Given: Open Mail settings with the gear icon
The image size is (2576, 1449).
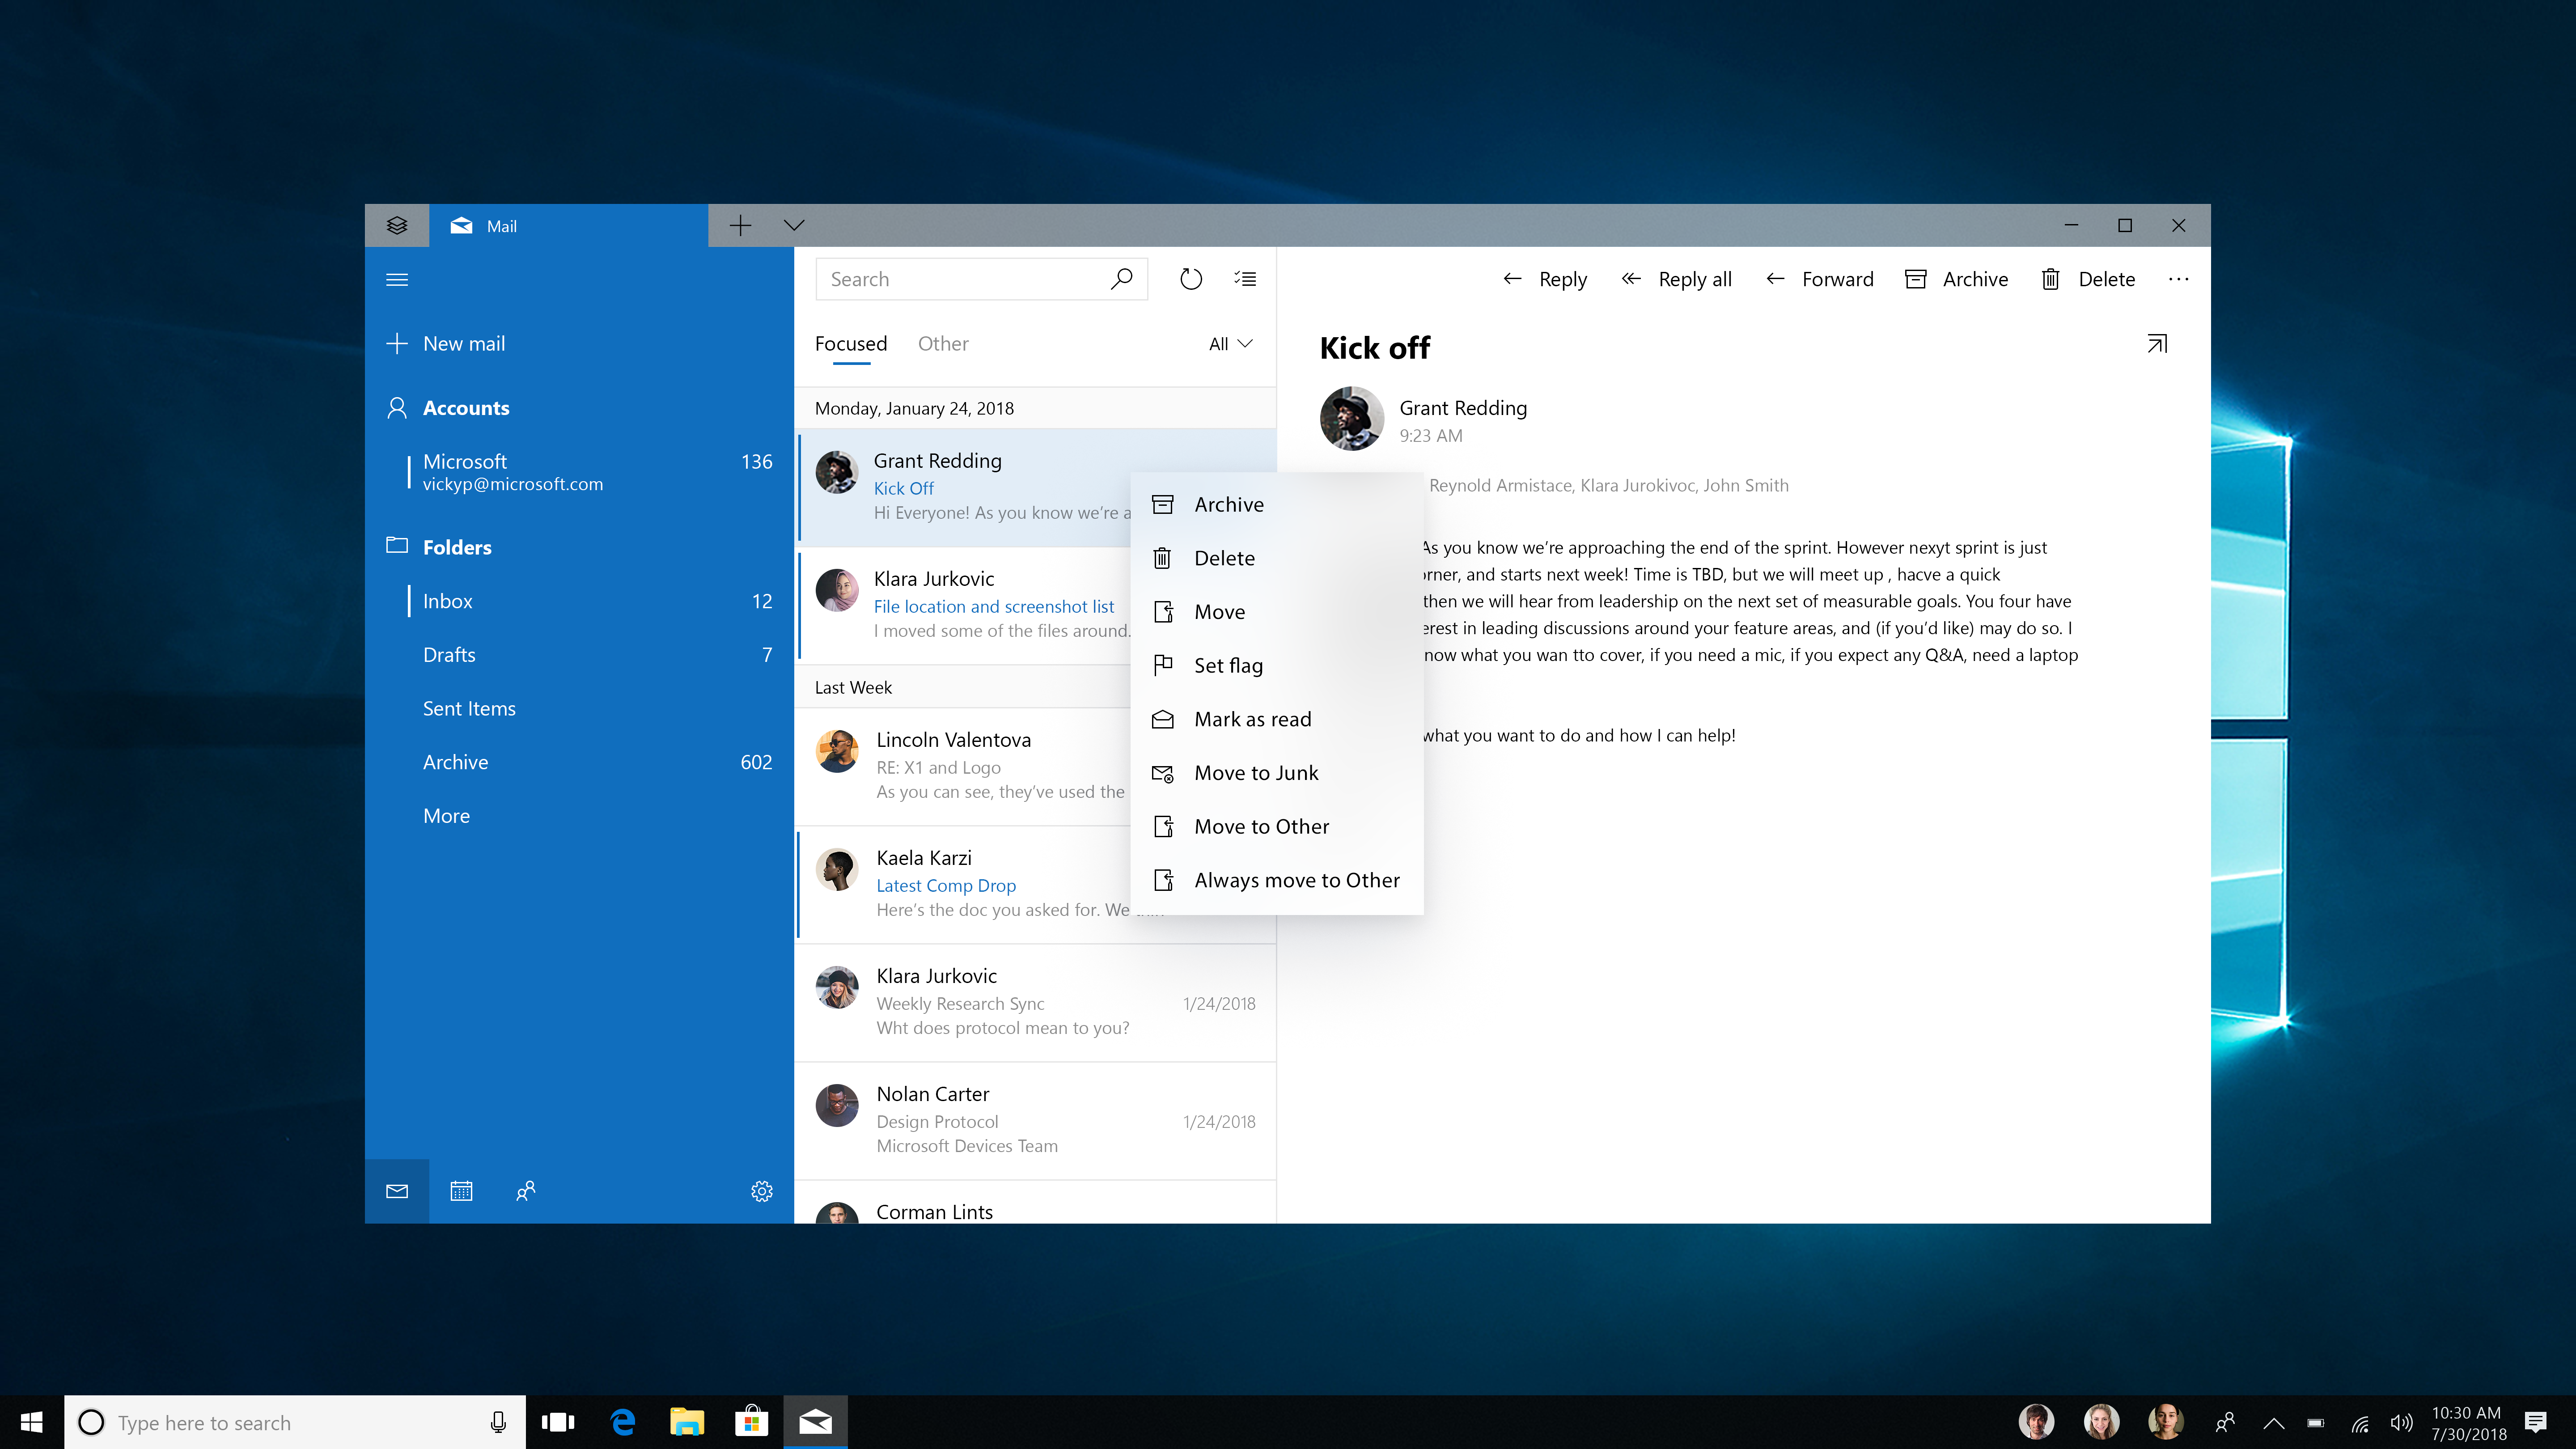Looking at the screenshot, I should [x=762, y=1191].
